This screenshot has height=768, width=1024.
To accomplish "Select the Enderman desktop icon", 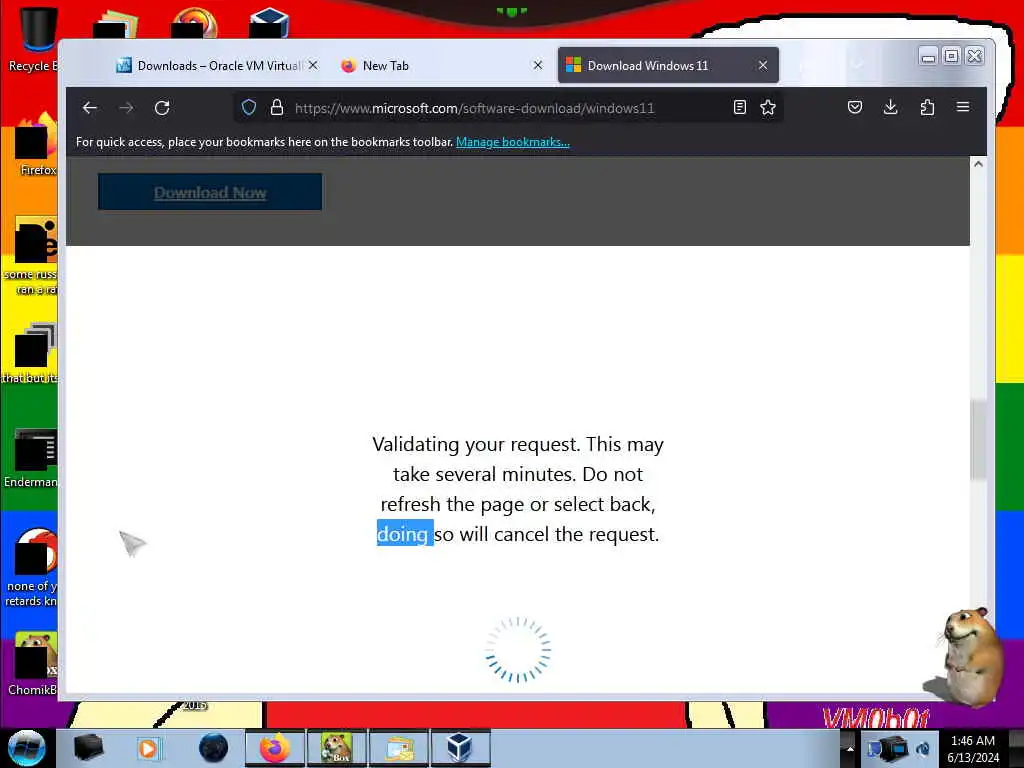I will (33, 458).
